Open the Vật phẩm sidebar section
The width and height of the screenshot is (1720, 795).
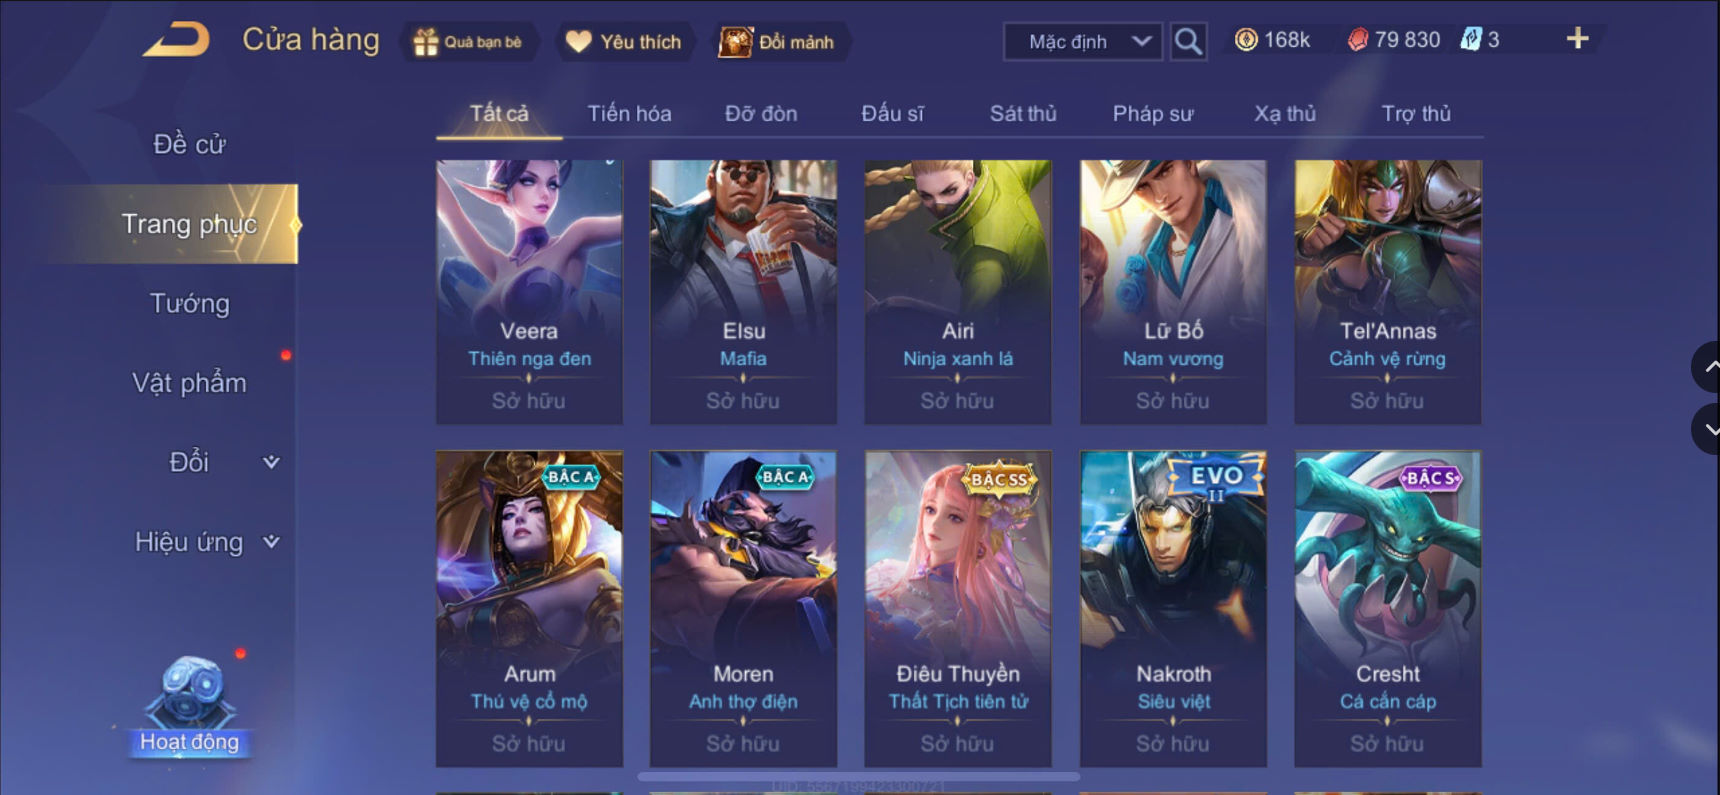point(190,383)
